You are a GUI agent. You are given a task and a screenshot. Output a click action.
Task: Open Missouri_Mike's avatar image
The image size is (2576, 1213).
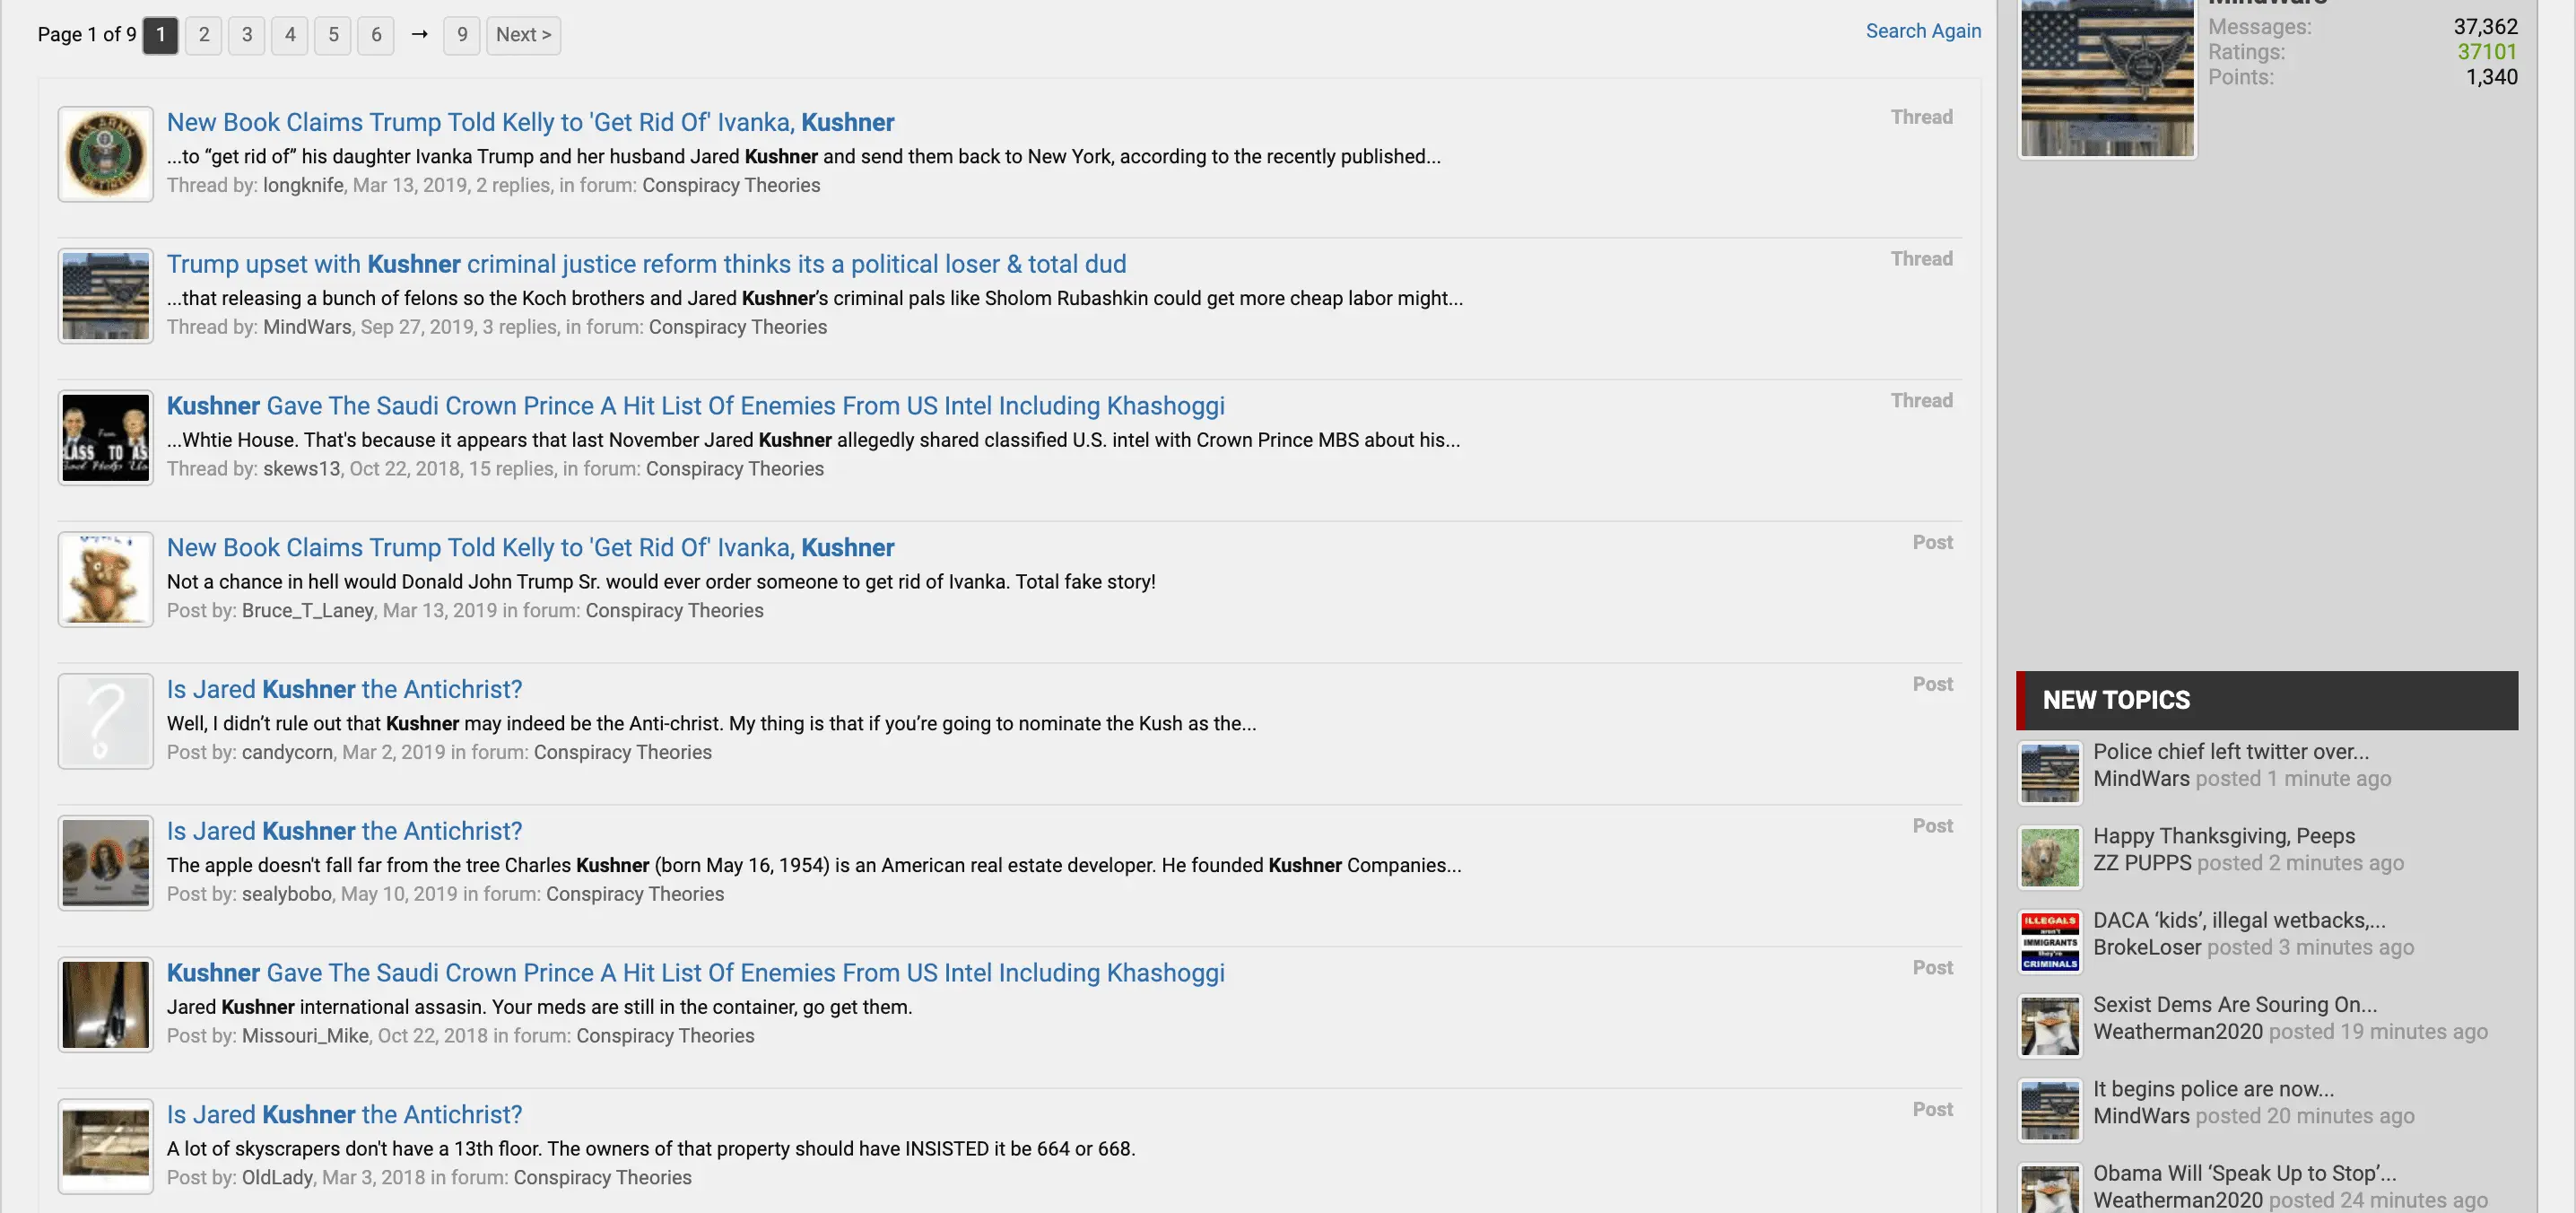pos(105,1004)
